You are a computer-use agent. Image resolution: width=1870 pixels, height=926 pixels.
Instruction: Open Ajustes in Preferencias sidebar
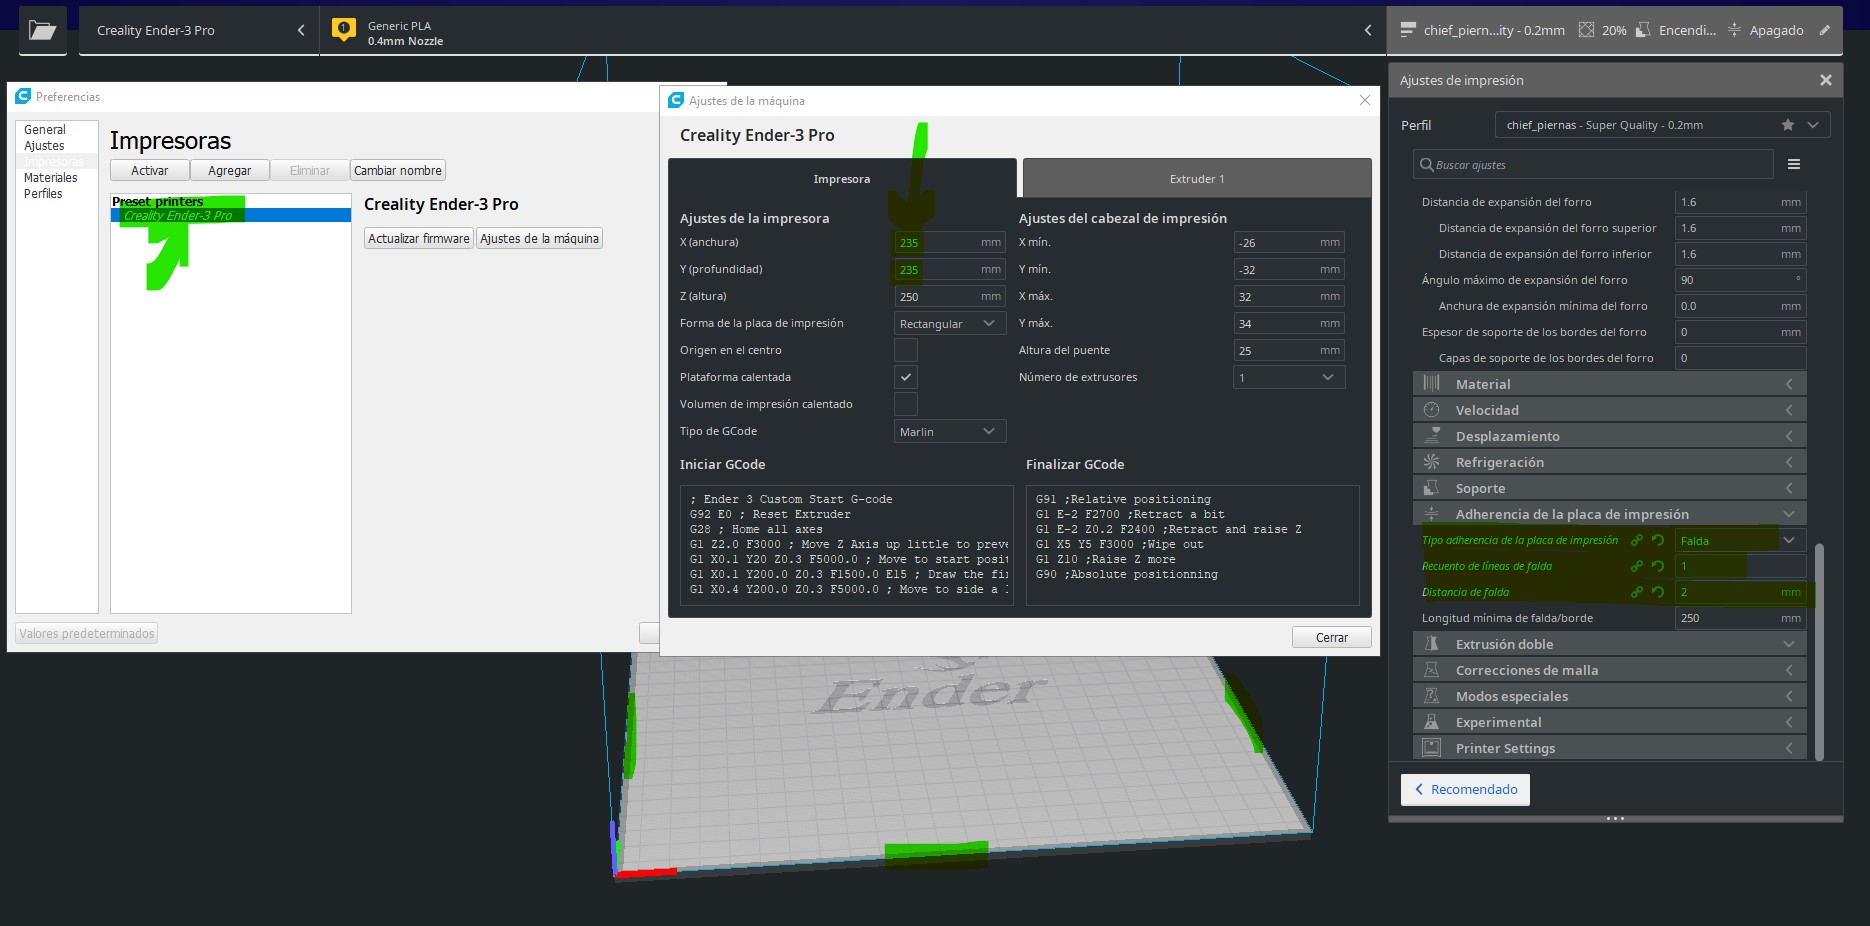[x=44, y=146]
